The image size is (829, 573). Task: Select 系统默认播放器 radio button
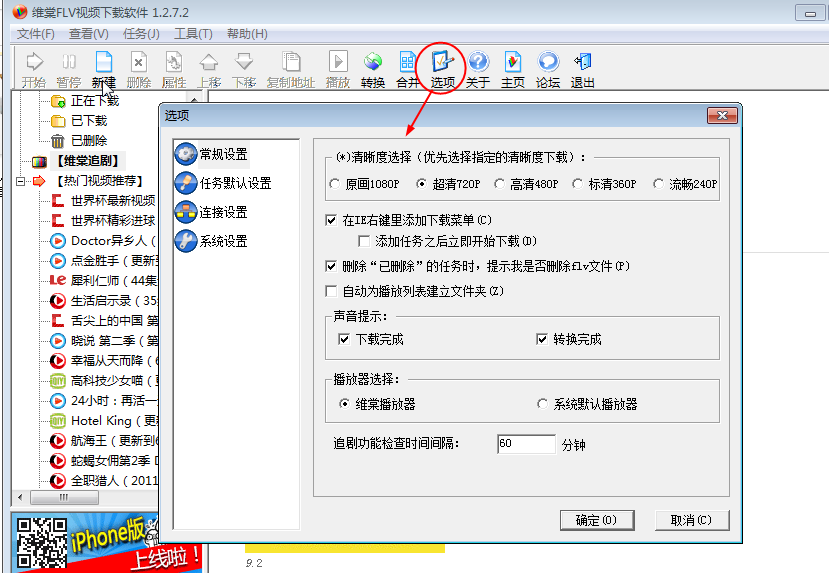pyautogui.click(x=542, y=404)
